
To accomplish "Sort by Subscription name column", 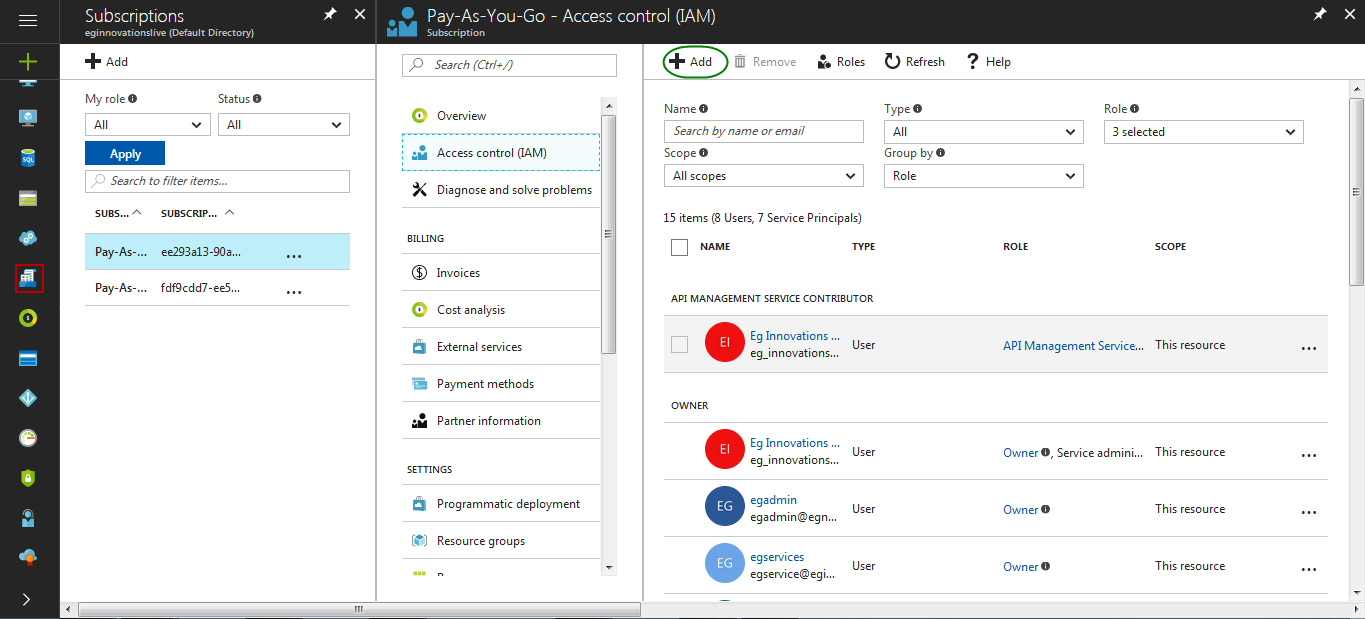I will point(118,213).
